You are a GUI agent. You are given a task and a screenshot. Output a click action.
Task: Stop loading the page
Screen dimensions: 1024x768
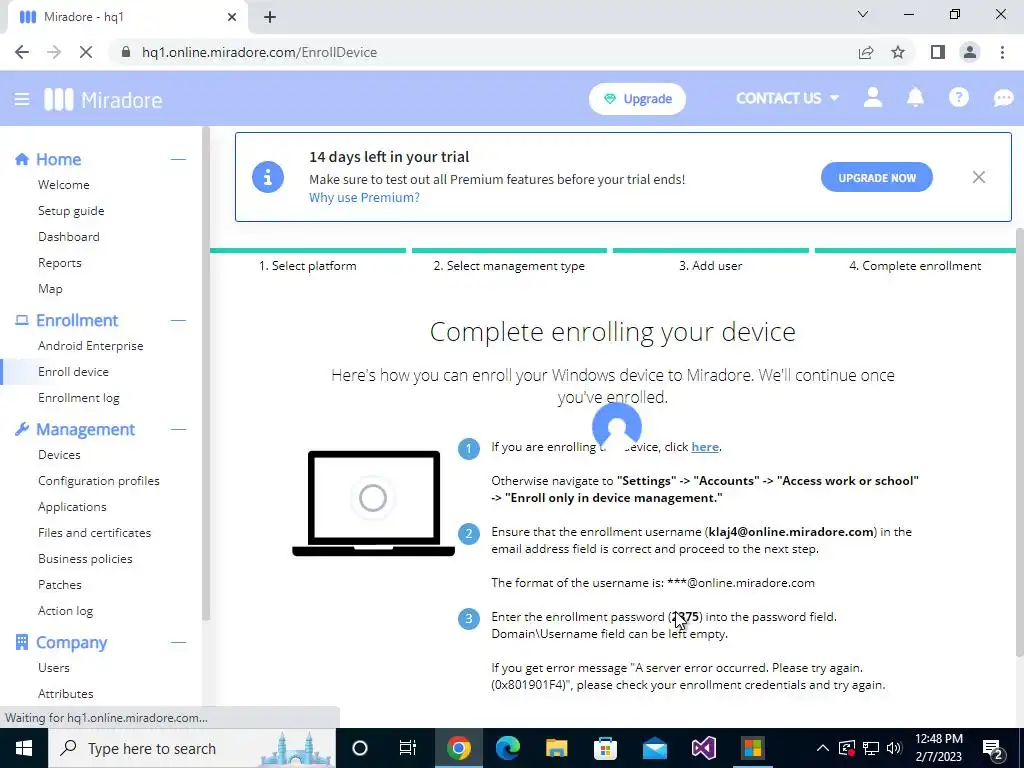[x=86, y=52]
